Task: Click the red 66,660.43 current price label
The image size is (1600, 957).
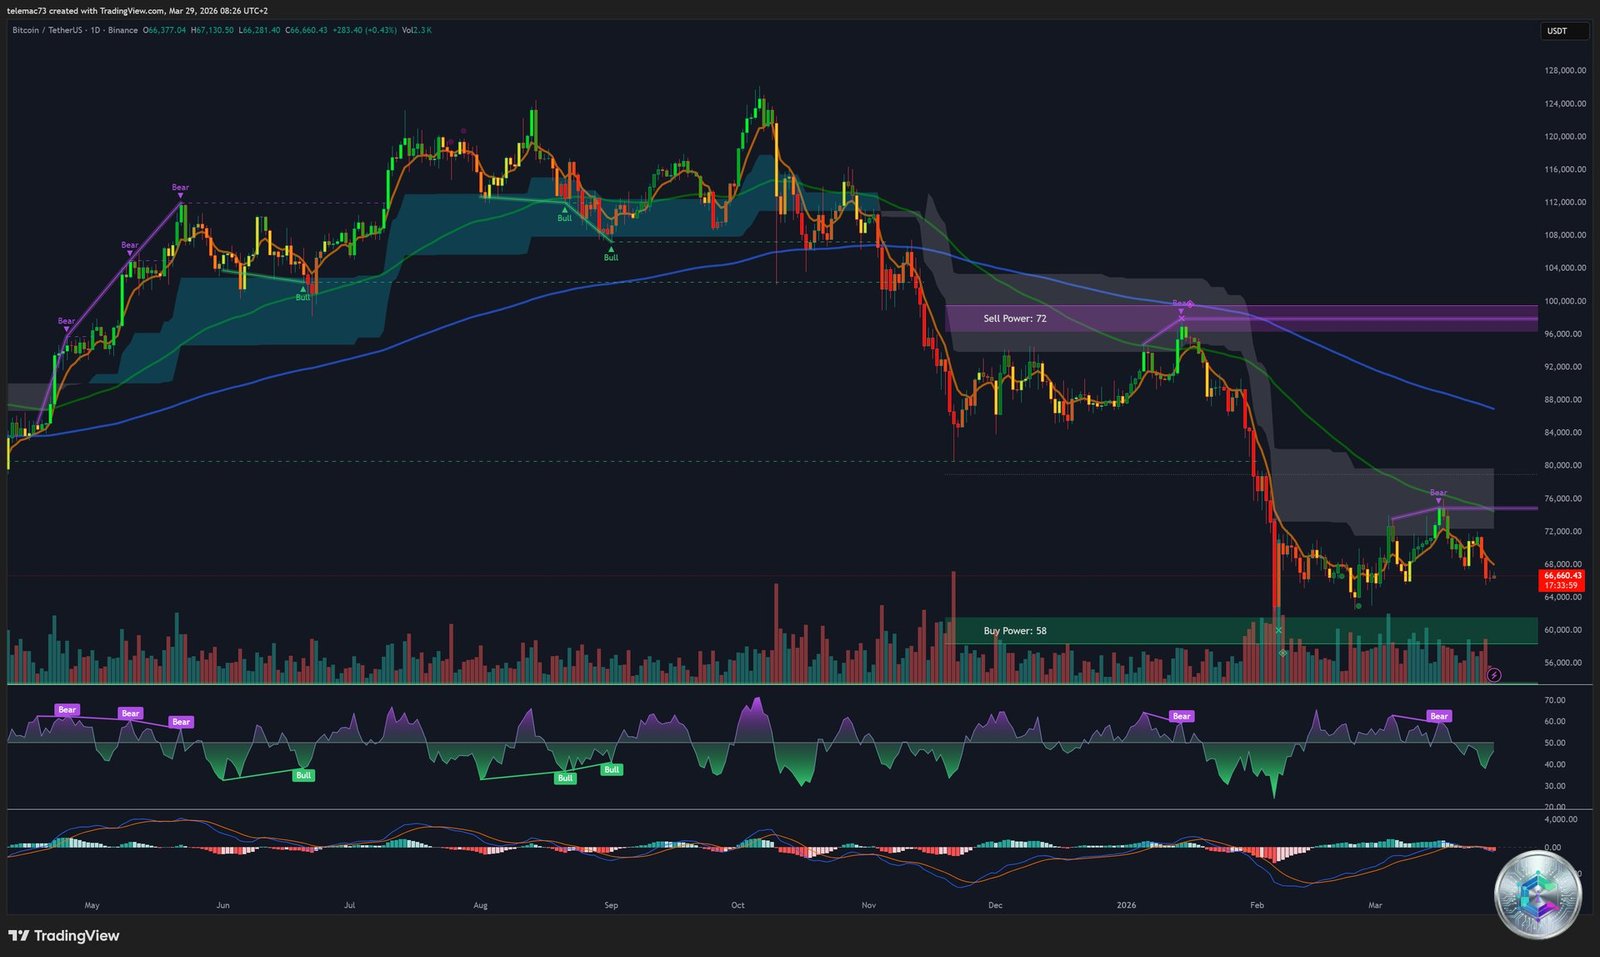Action: click(x=1563, y=575)
